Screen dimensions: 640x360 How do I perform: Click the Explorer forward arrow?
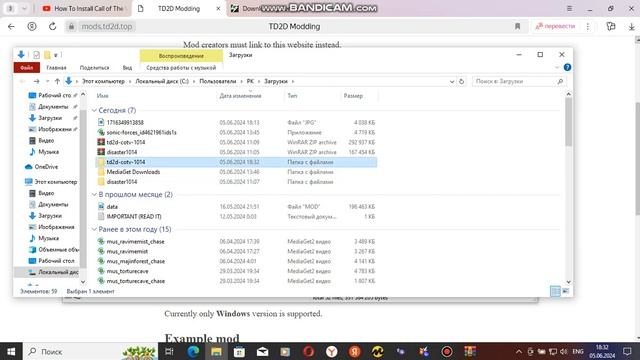[x=36, y=82]
